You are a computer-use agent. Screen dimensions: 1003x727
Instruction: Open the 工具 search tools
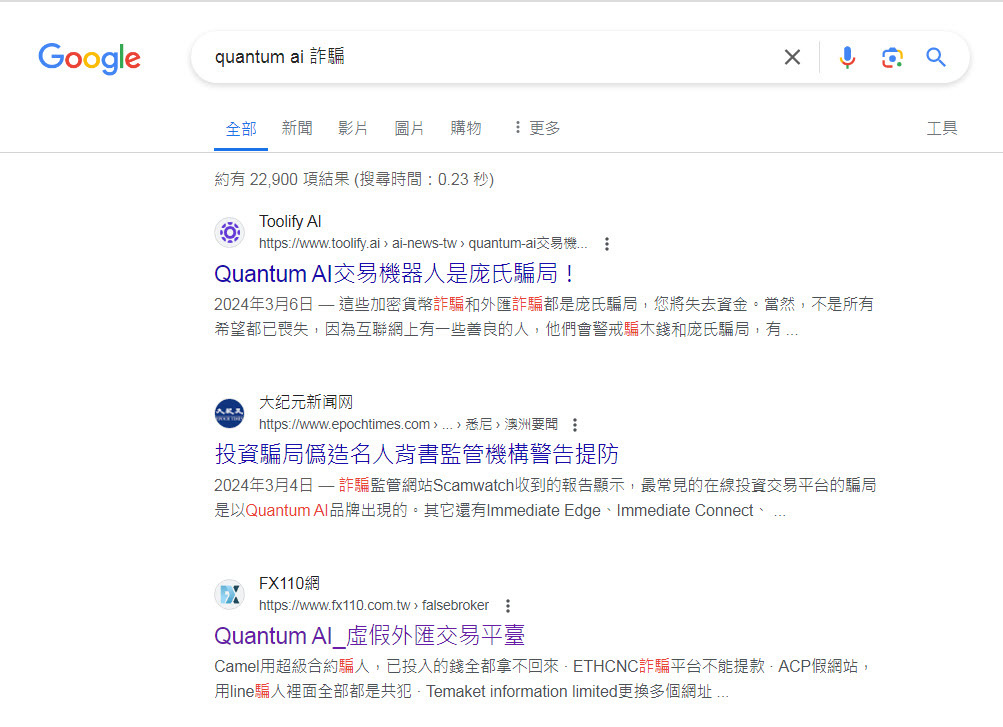pos(942,129)
